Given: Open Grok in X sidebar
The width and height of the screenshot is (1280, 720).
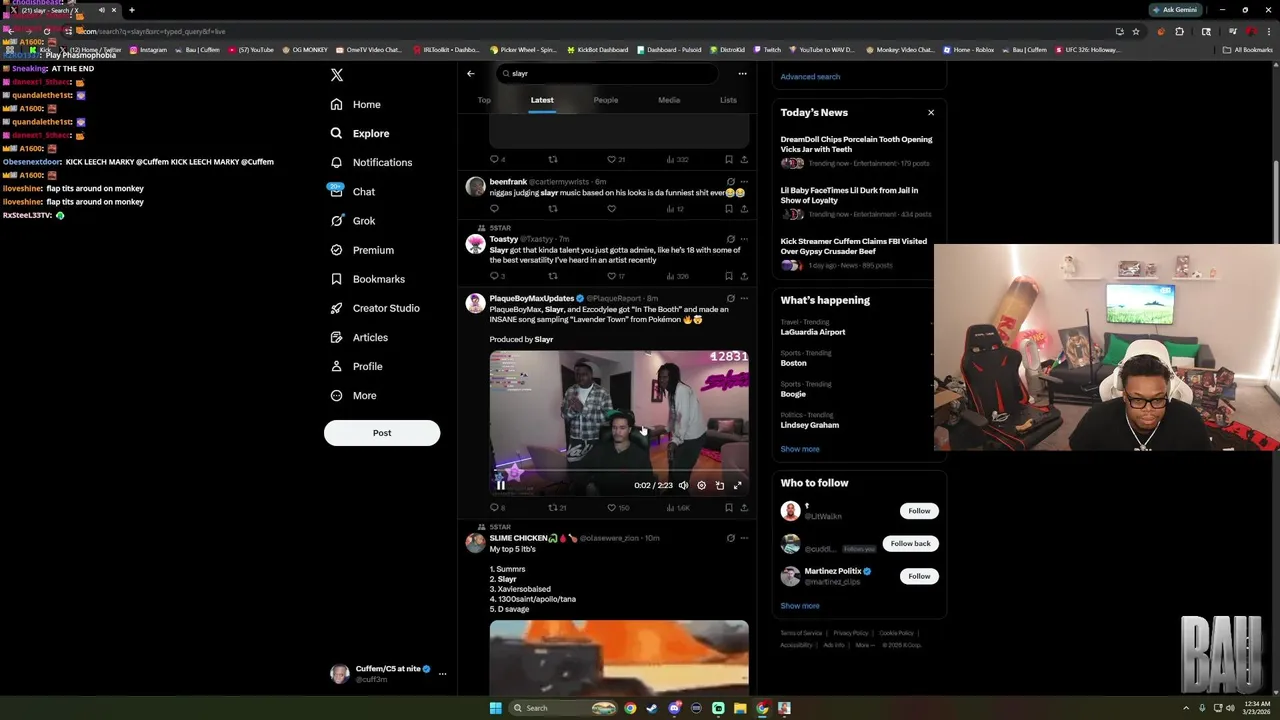Looking at the screenshot, I should [x=352, y=220].
